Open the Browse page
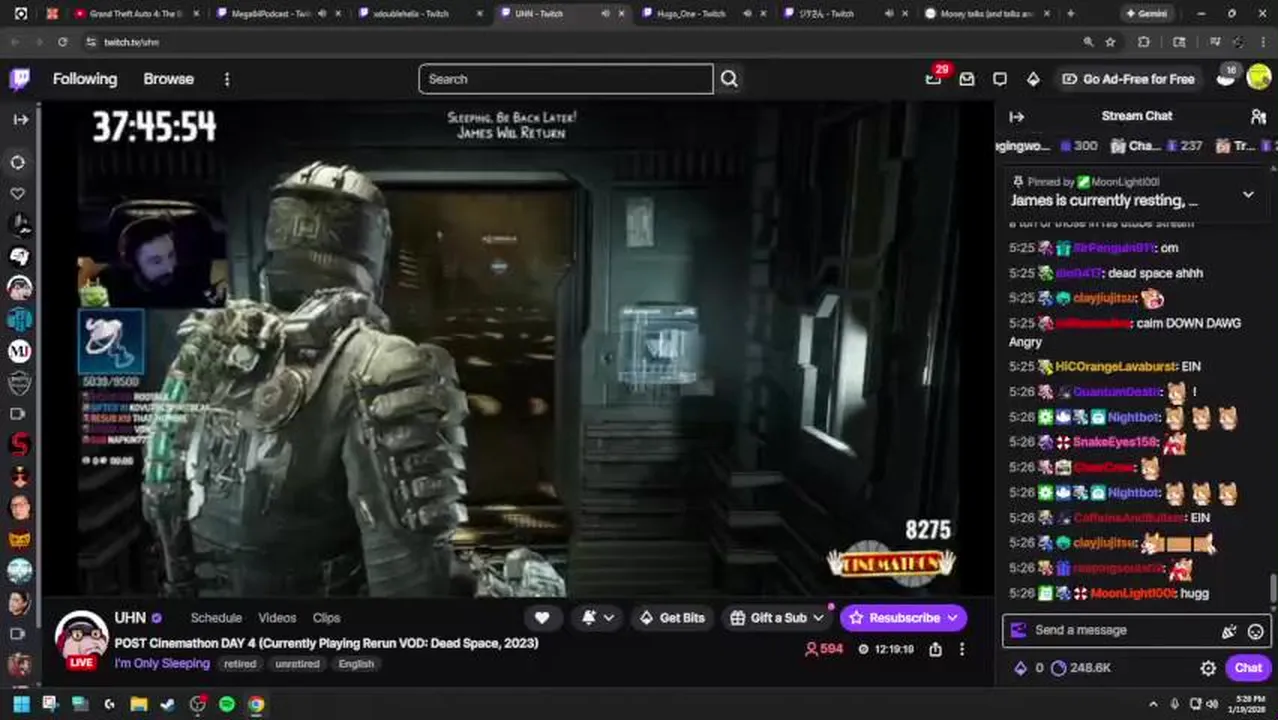The image size is (1278, 720). [x=168, y=79]
